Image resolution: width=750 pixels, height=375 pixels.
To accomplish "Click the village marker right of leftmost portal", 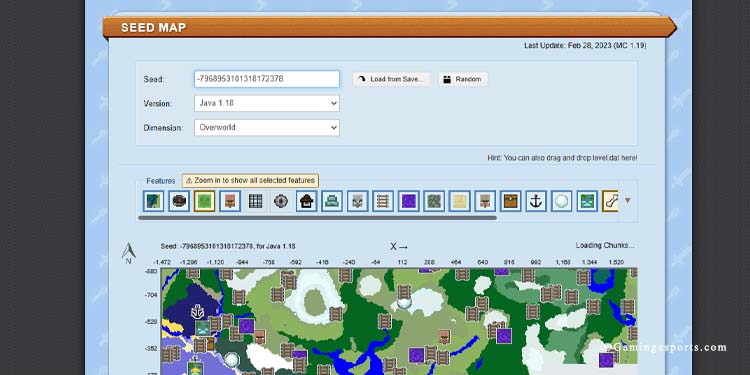I will click(x=260, y=337).
